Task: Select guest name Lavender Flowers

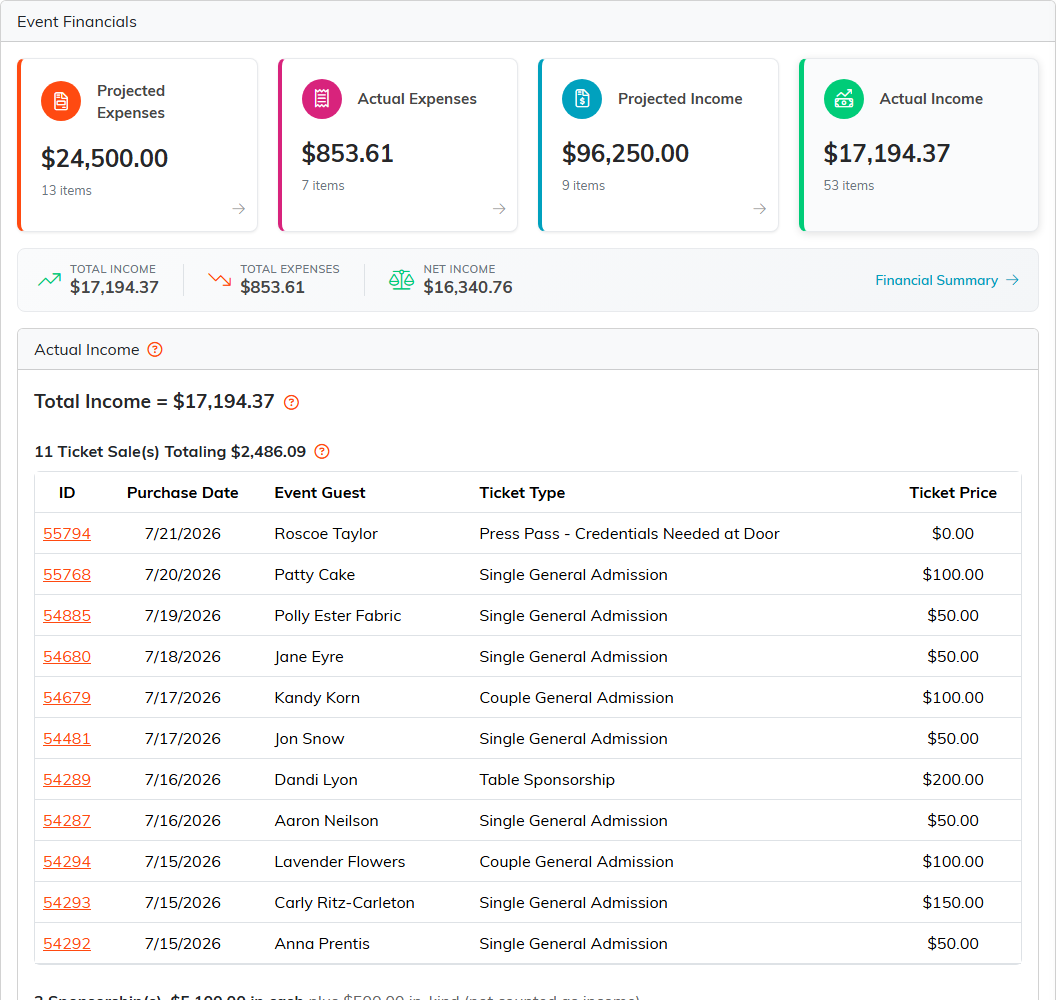Action: coord(339,862)
